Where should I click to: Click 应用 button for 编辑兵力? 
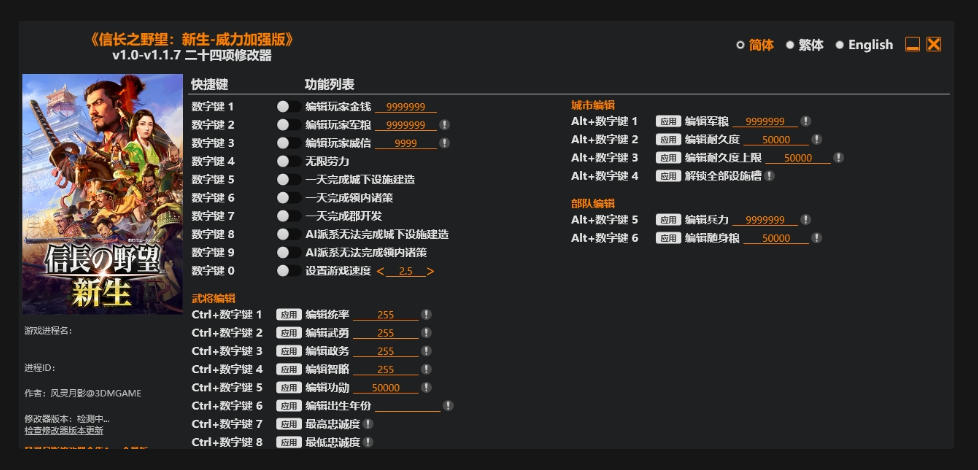pyautogui.click(x=668, y=219)
